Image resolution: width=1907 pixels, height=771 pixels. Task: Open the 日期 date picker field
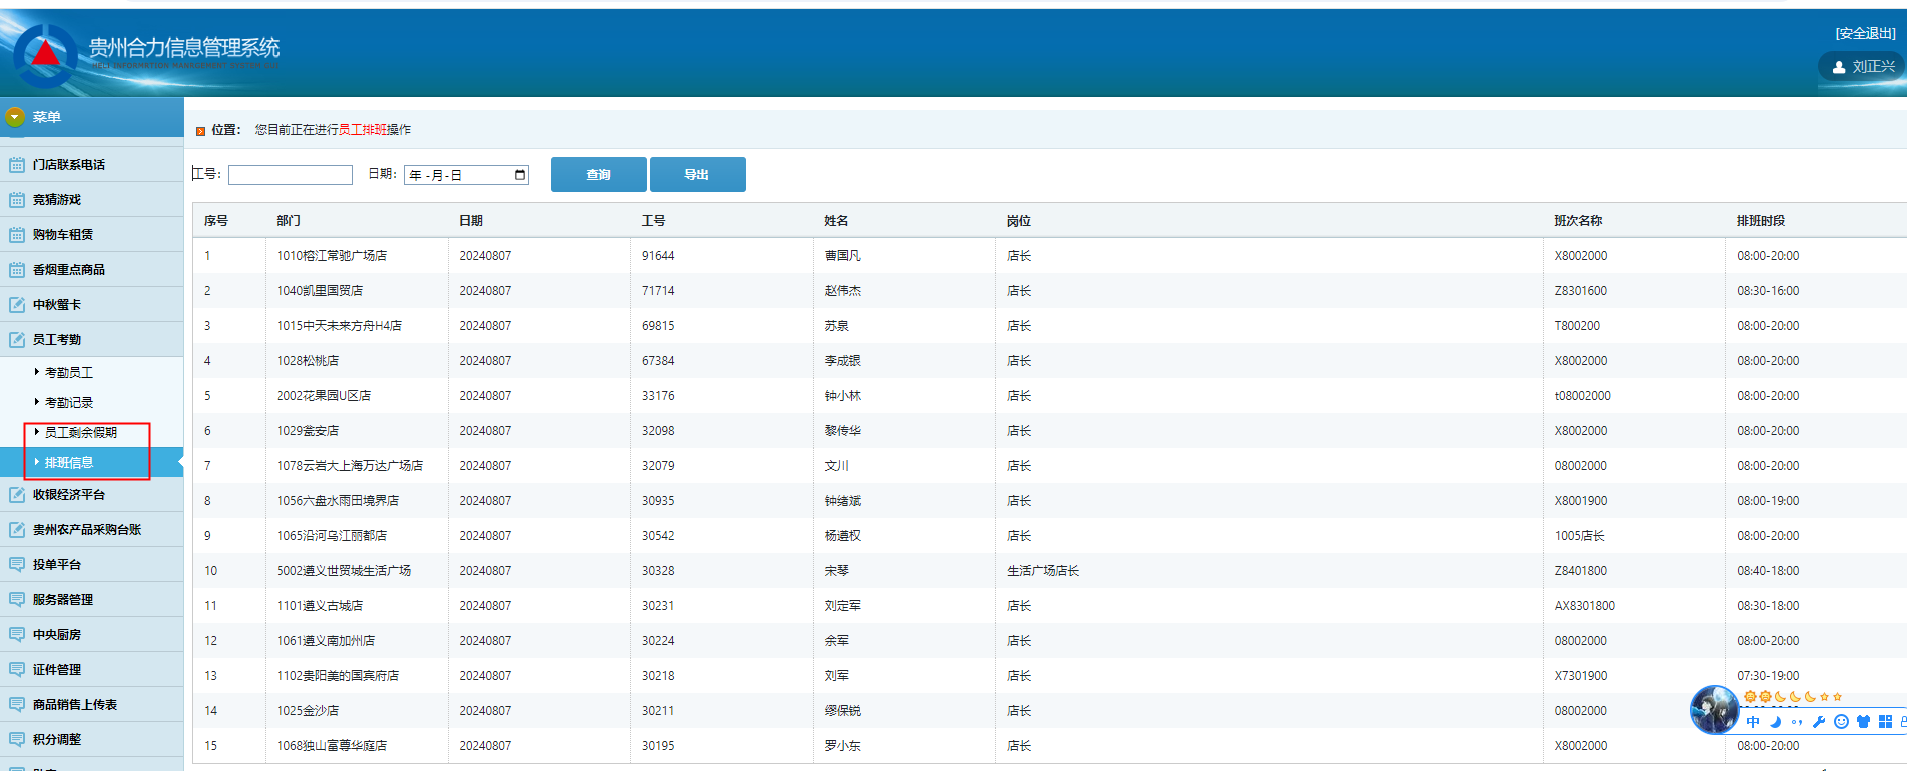click(x=458, y=175)
